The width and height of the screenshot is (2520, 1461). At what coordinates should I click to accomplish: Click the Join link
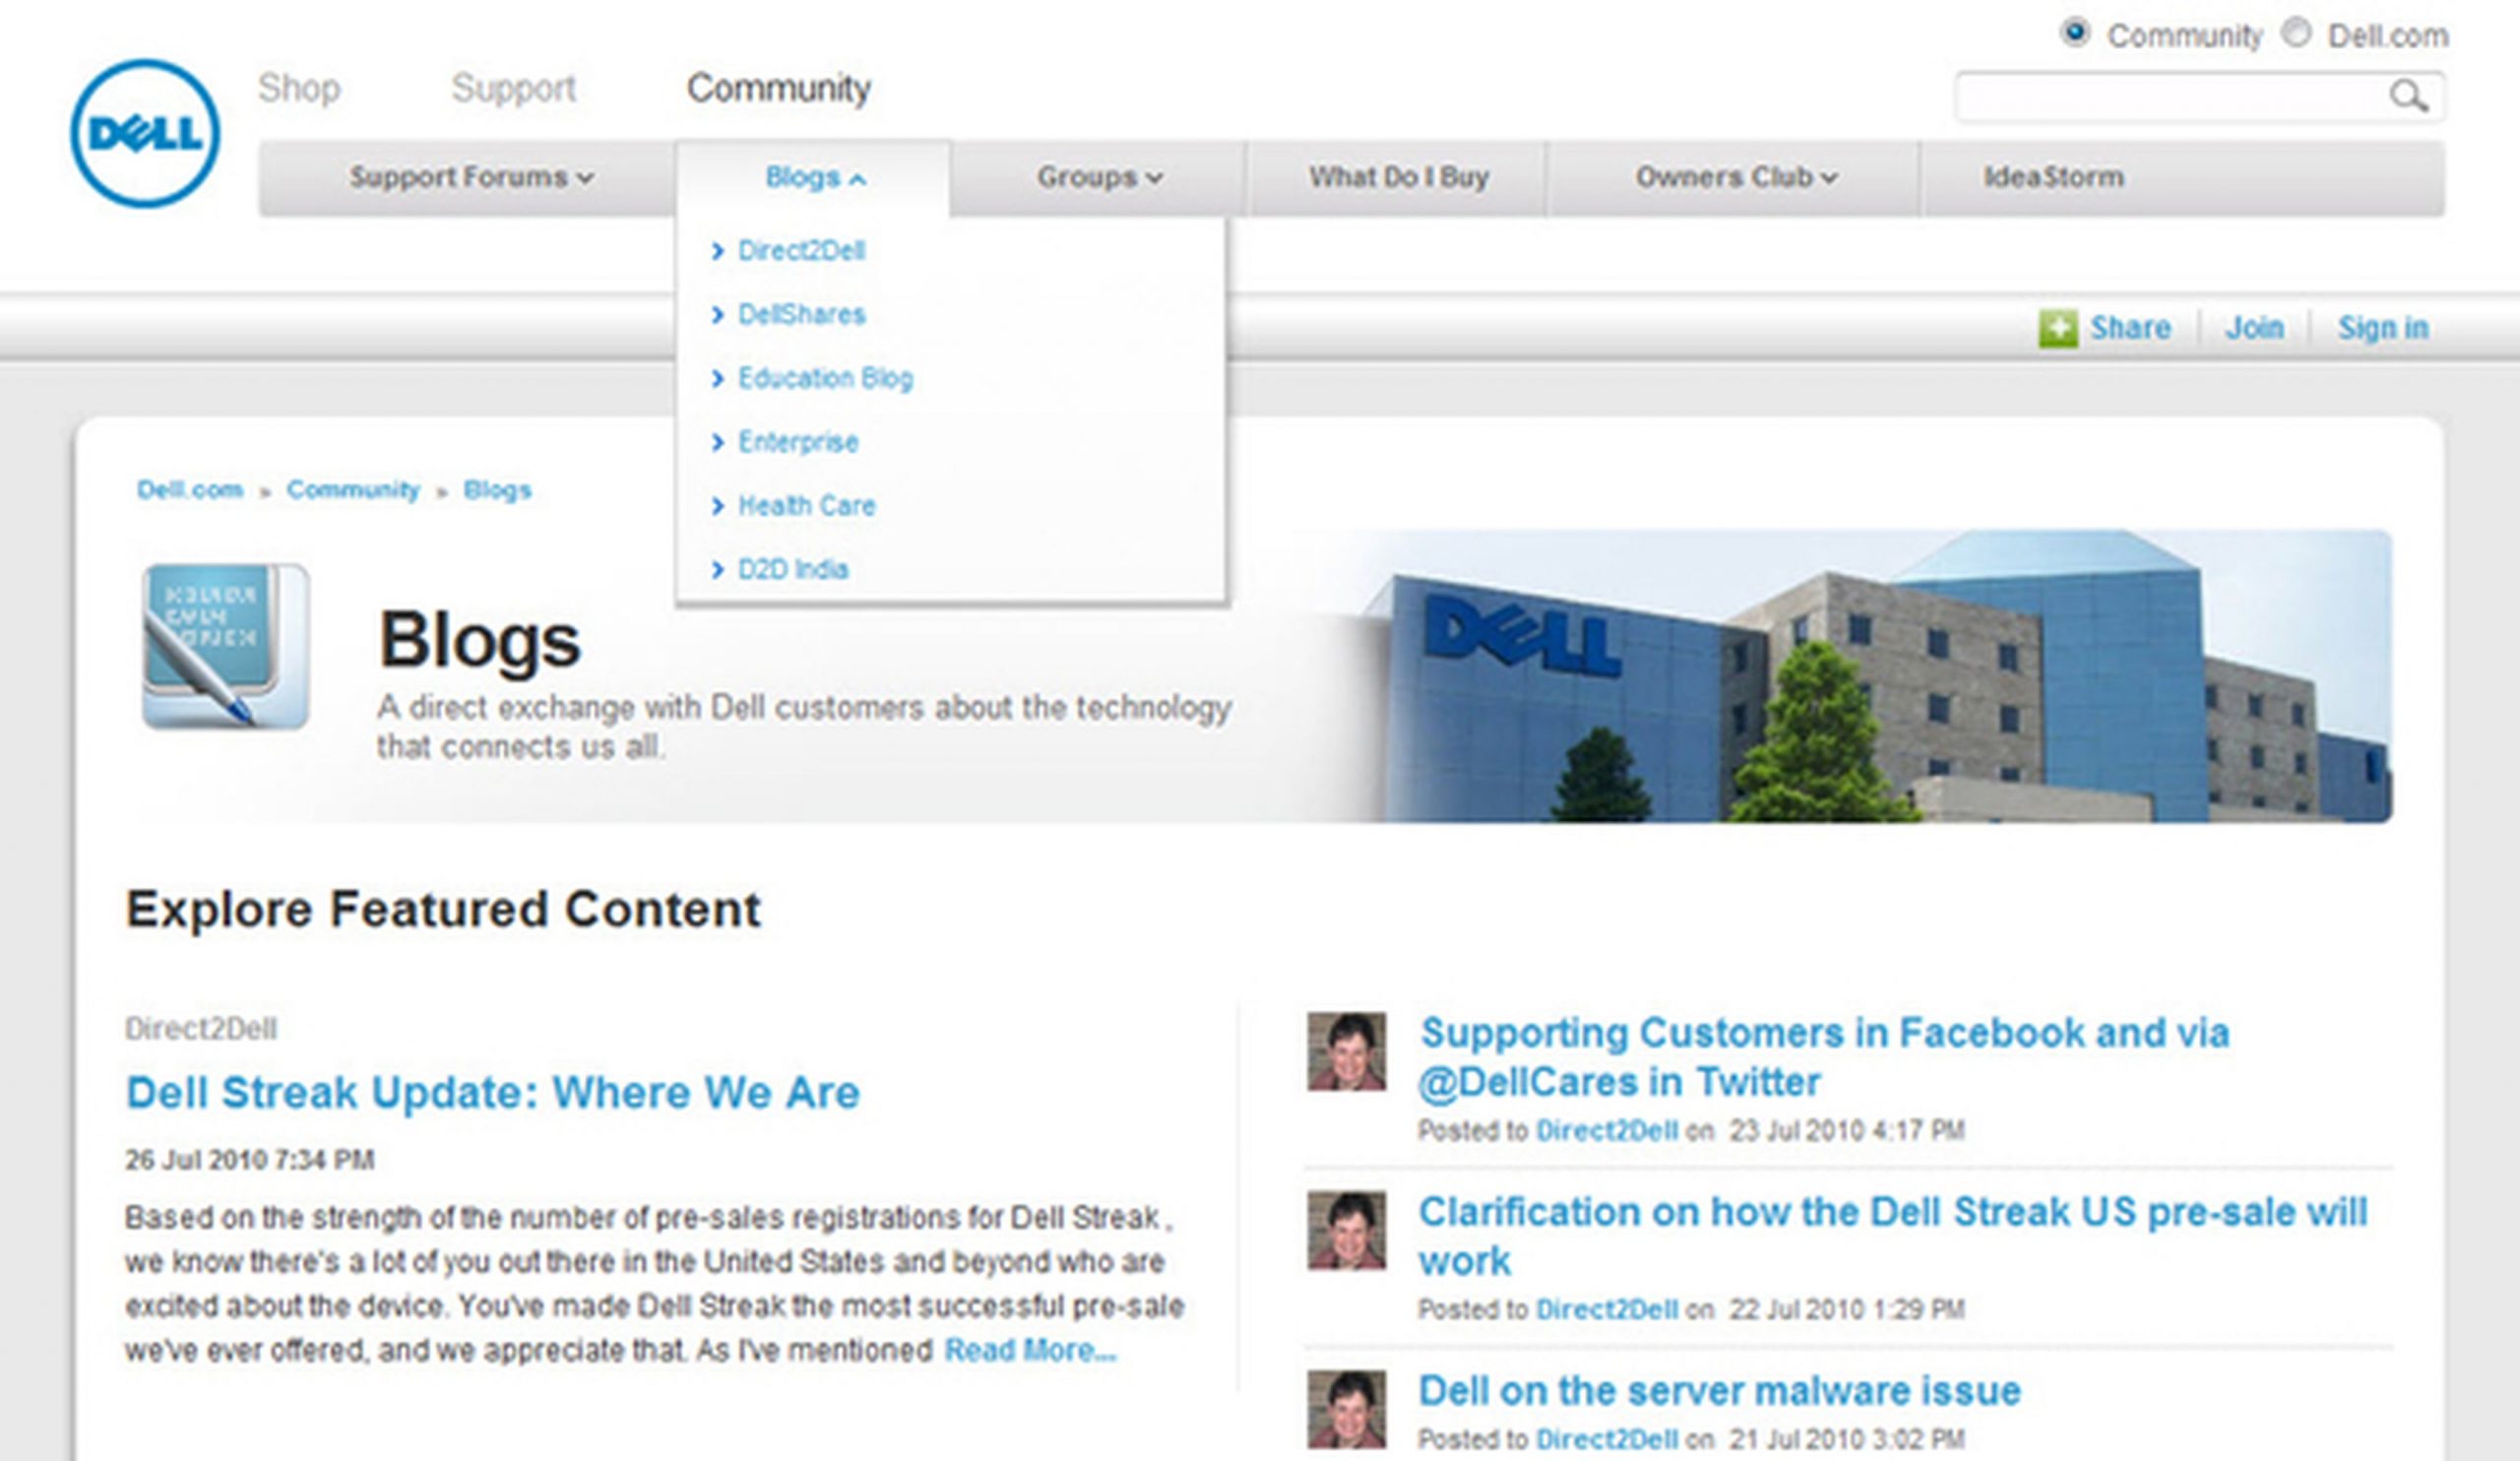pyautogui.click(x=2253, y=328)
